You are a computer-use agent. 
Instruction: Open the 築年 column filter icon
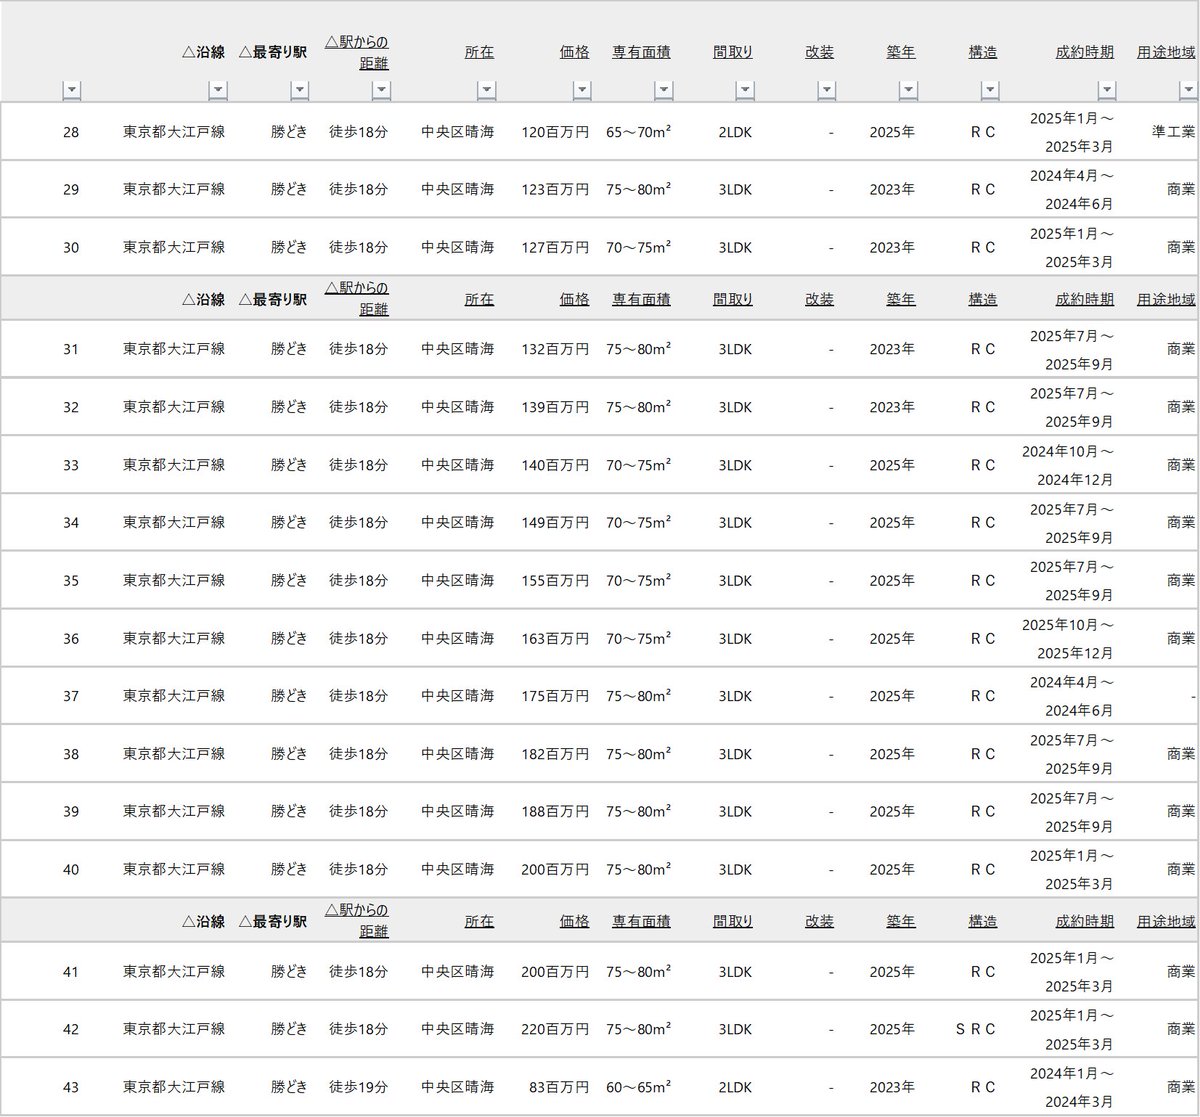coord(908,89)
